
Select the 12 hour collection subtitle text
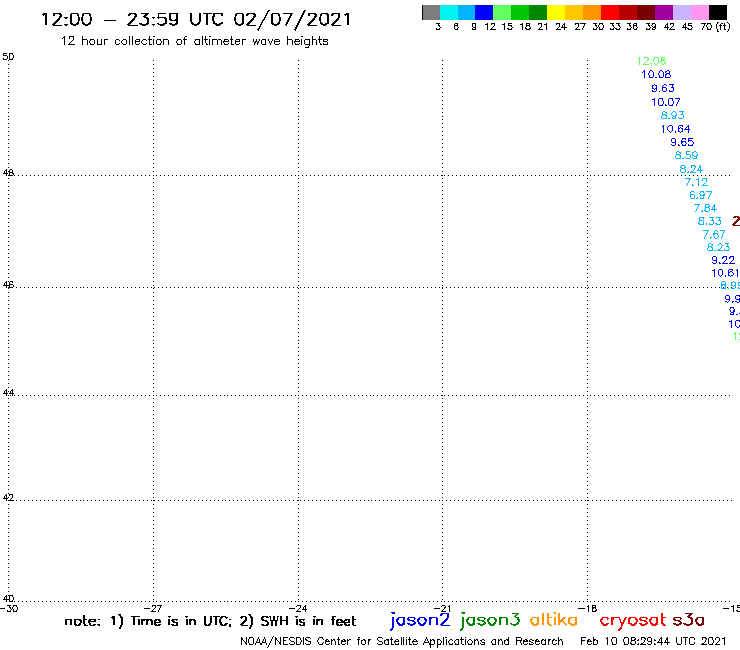[194, 41]
